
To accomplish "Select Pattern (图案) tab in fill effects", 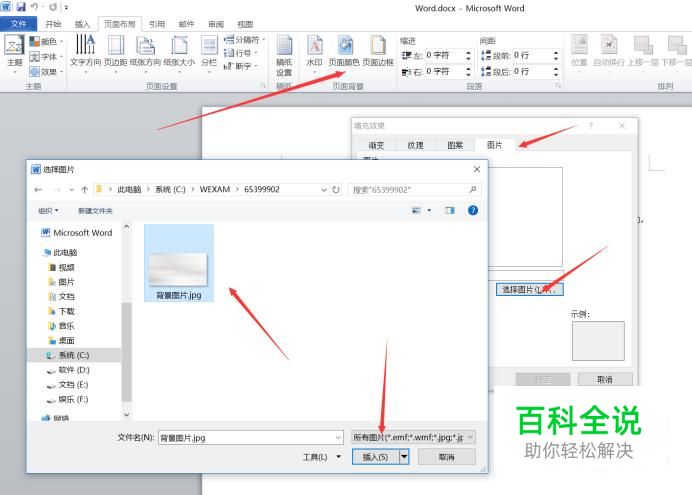I will 455,145.
